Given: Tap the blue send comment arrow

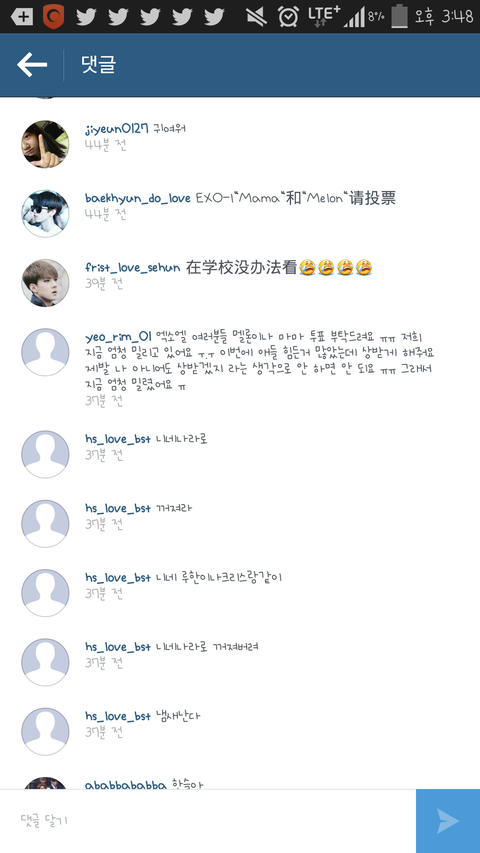Looking at the screenshot, I should click(448, 821).
